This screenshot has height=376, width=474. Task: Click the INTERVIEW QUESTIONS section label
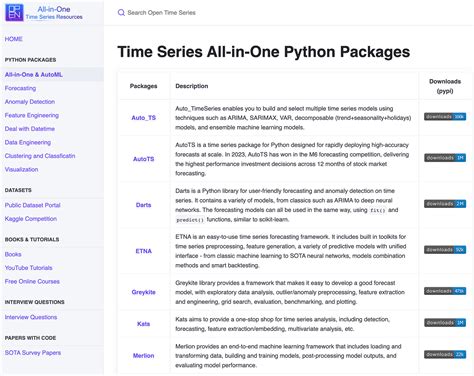pos(34,302)
